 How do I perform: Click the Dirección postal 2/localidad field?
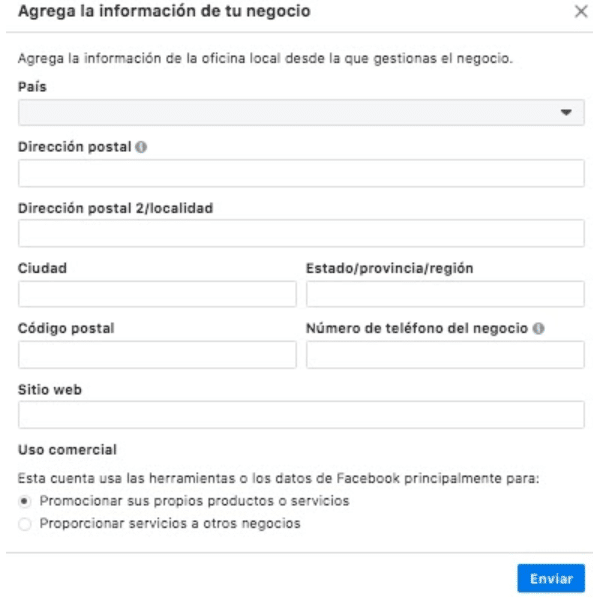[301, 233]
